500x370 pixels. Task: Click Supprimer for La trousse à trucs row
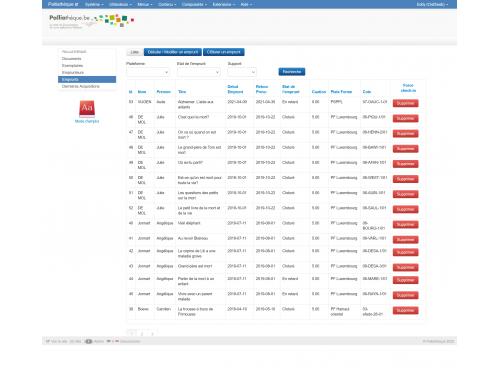pyautogui.click(x=405, y=310)
